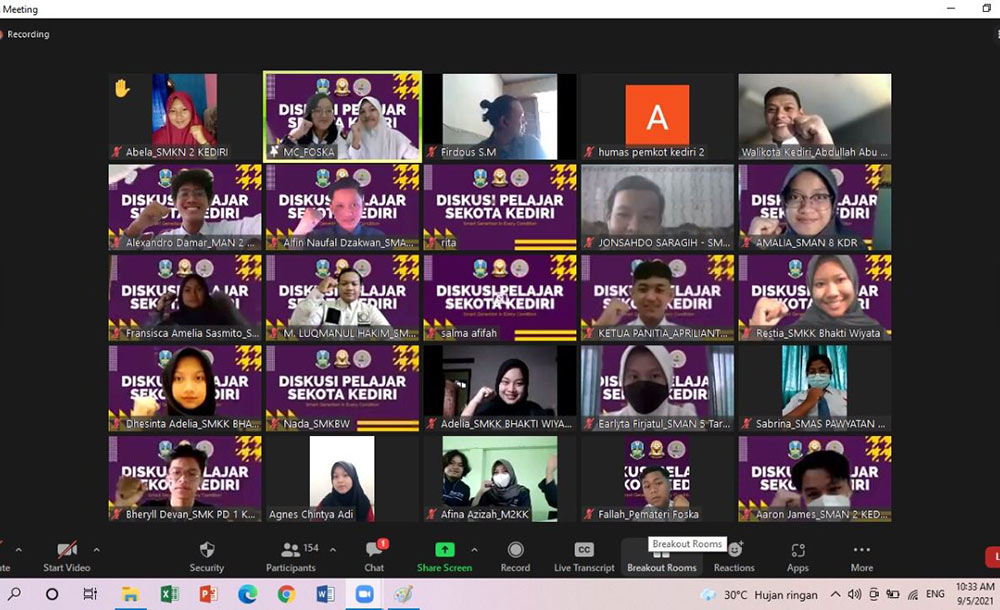Click the Fransisca Amelia Sasmito name label
The width and height of the screenshot is (1000, 610).
[192, 333]
